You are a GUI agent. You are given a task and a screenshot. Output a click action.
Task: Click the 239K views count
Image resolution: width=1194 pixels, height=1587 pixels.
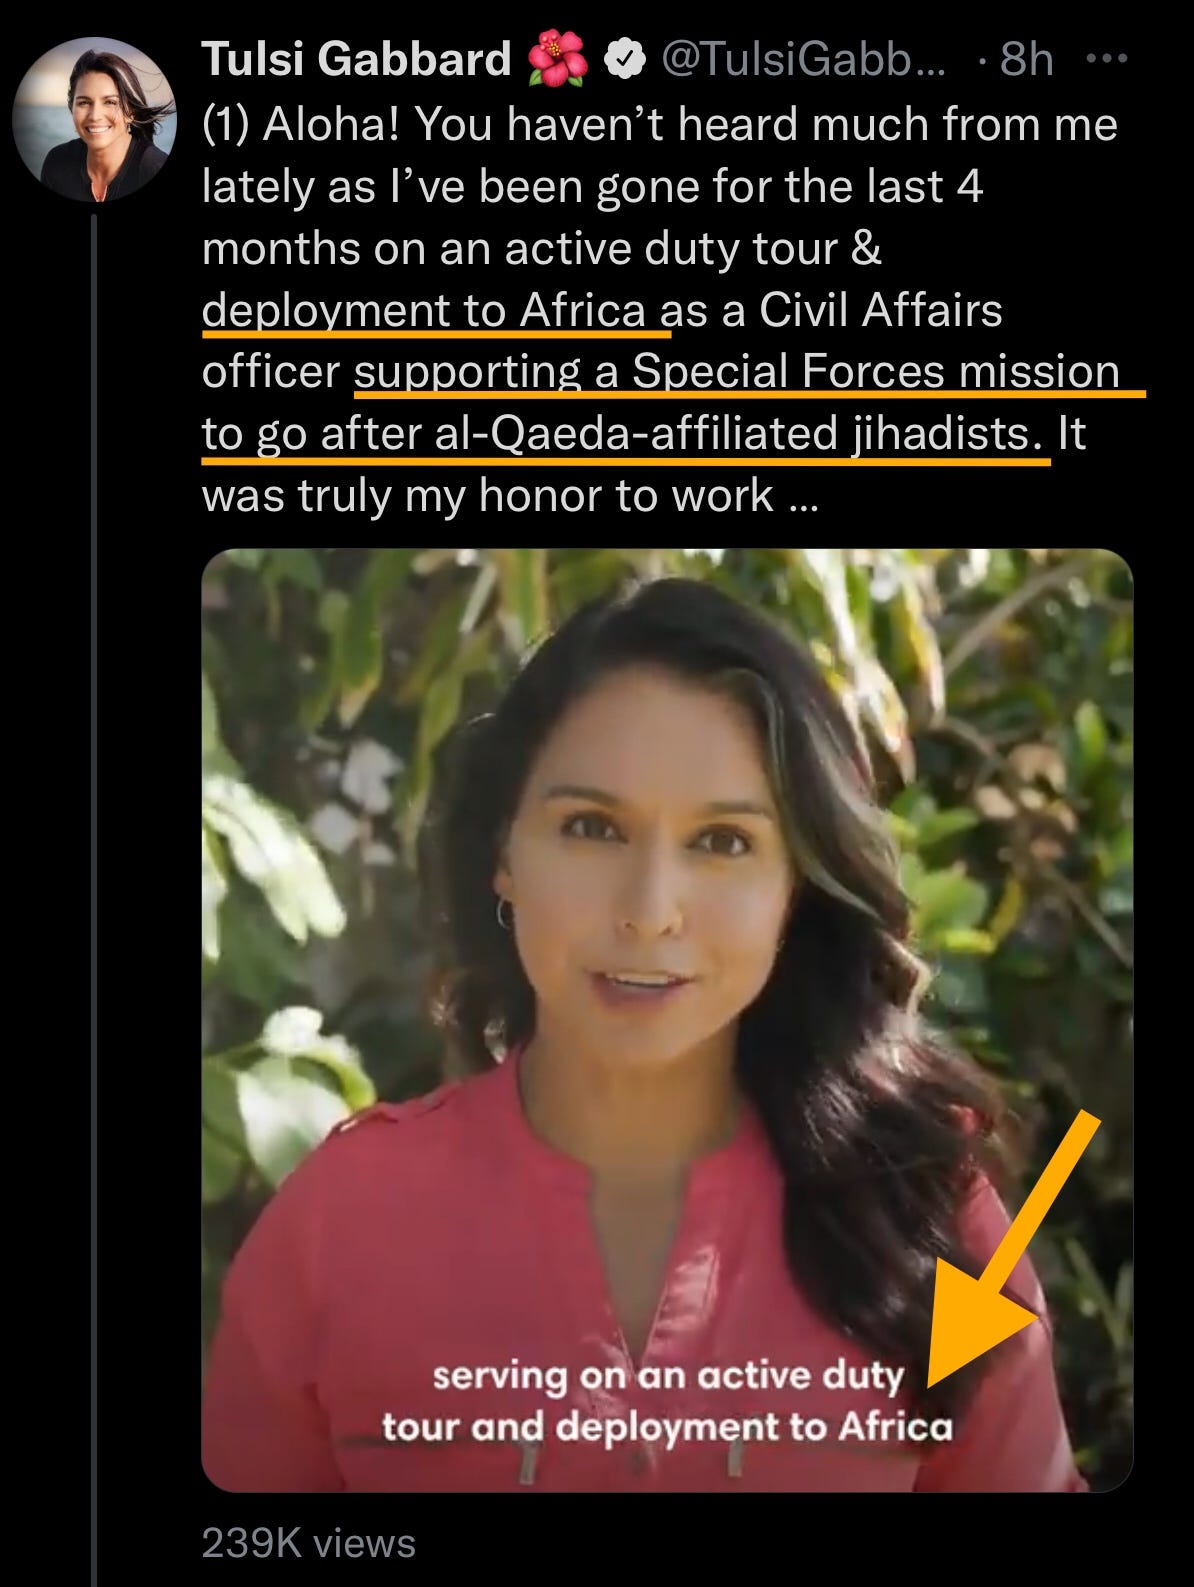(x=308, y=1543)
